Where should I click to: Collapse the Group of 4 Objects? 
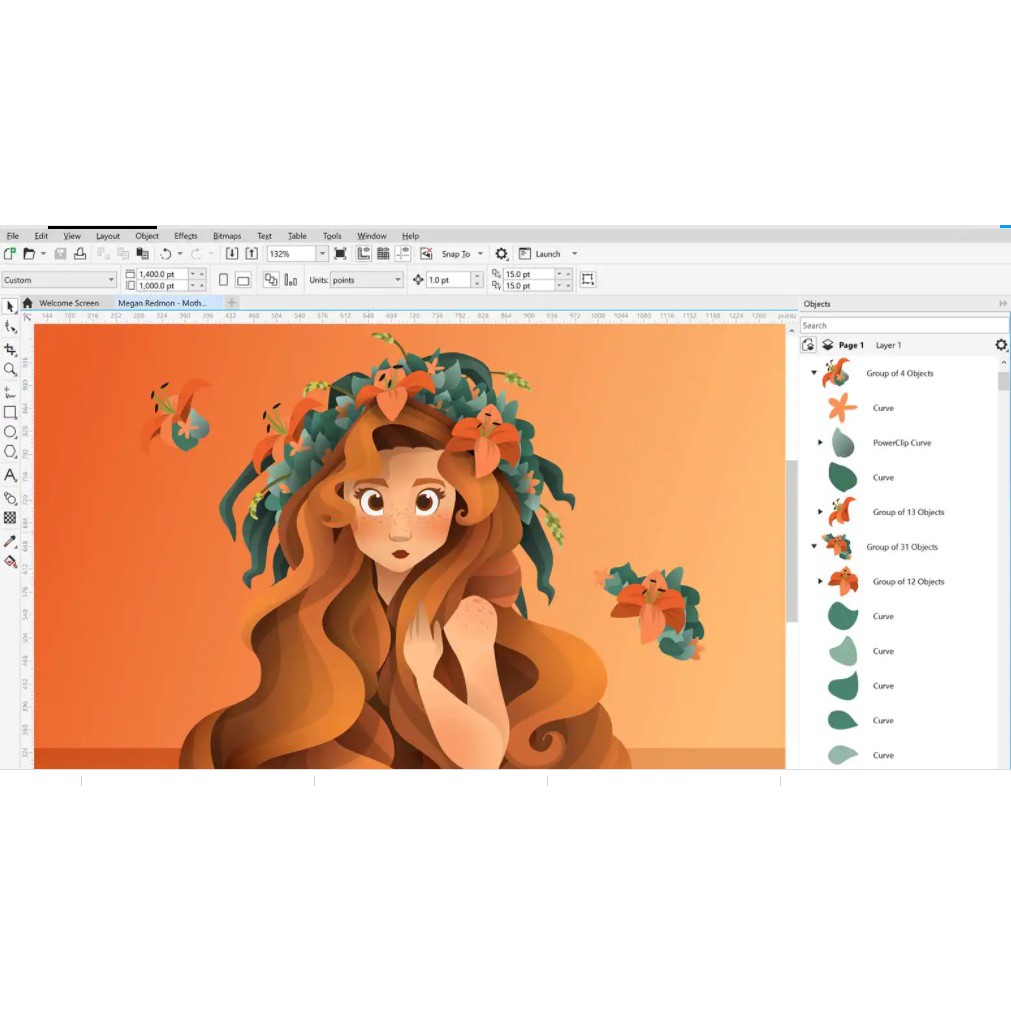tap(814, 373)
